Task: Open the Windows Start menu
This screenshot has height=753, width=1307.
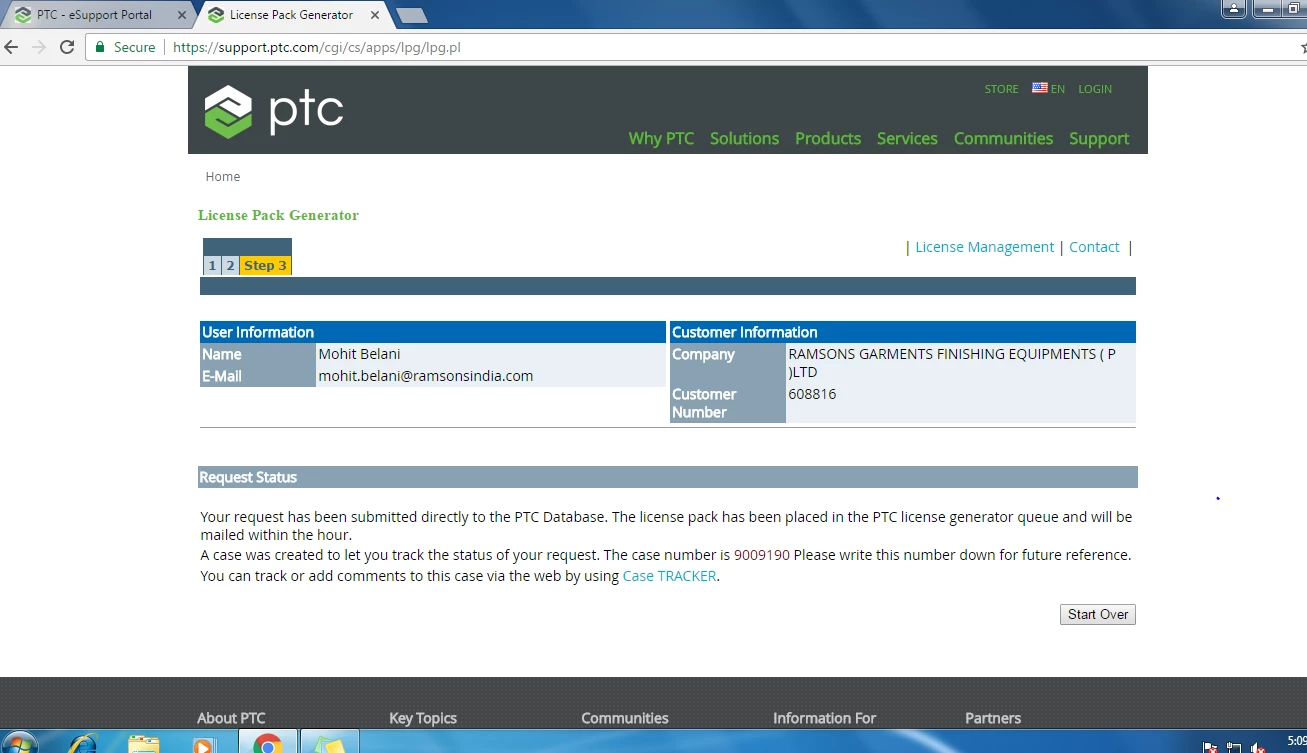Action: tap(19, 742)
